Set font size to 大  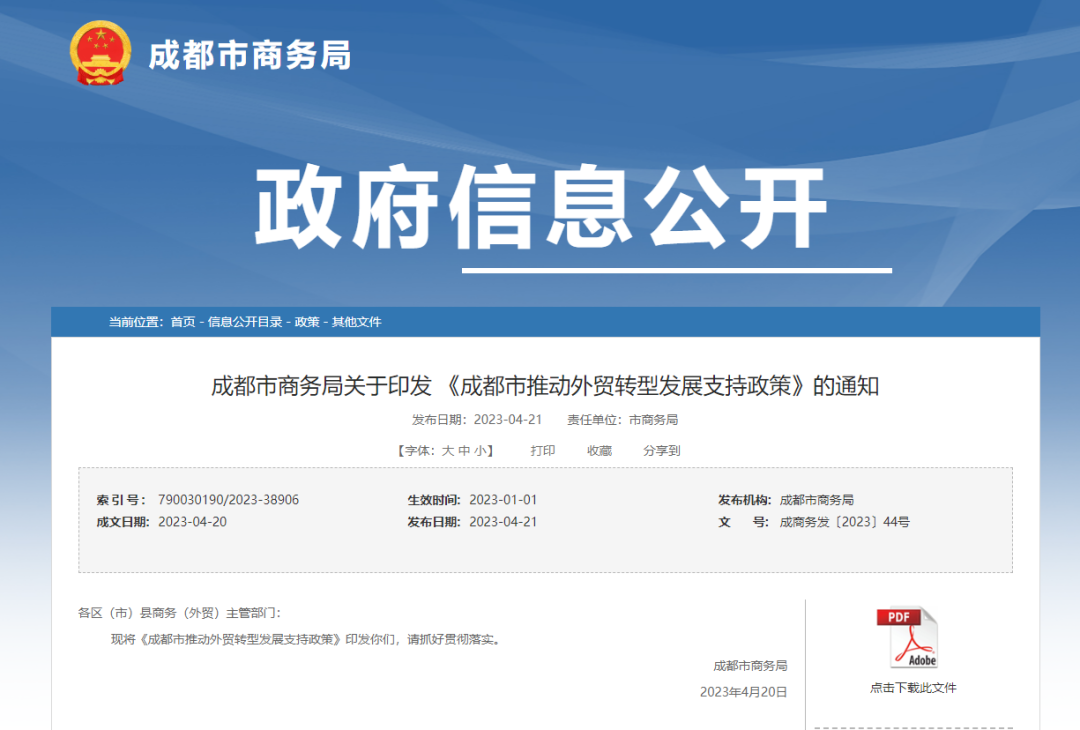click(448, 451)
